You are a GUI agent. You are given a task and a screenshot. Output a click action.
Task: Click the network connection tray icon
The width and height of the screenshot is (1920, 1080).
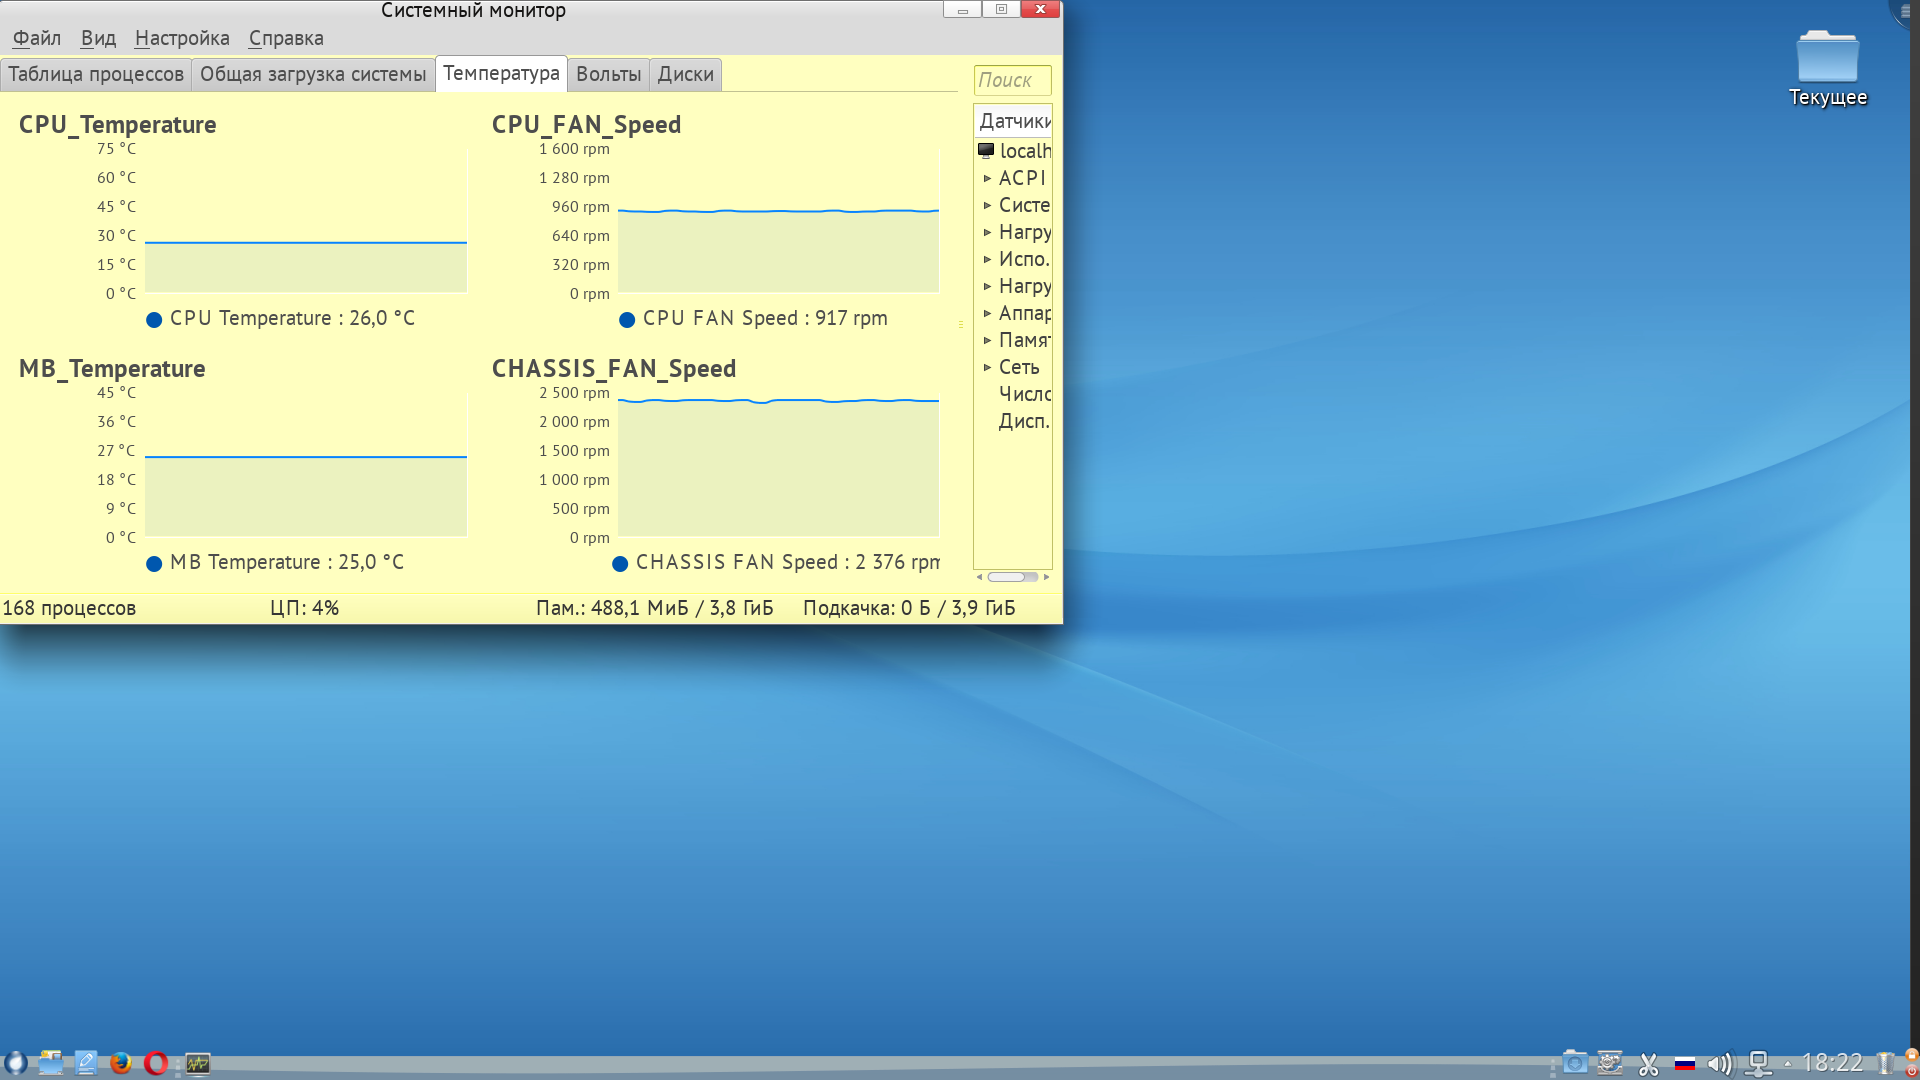(1758, 1063)
